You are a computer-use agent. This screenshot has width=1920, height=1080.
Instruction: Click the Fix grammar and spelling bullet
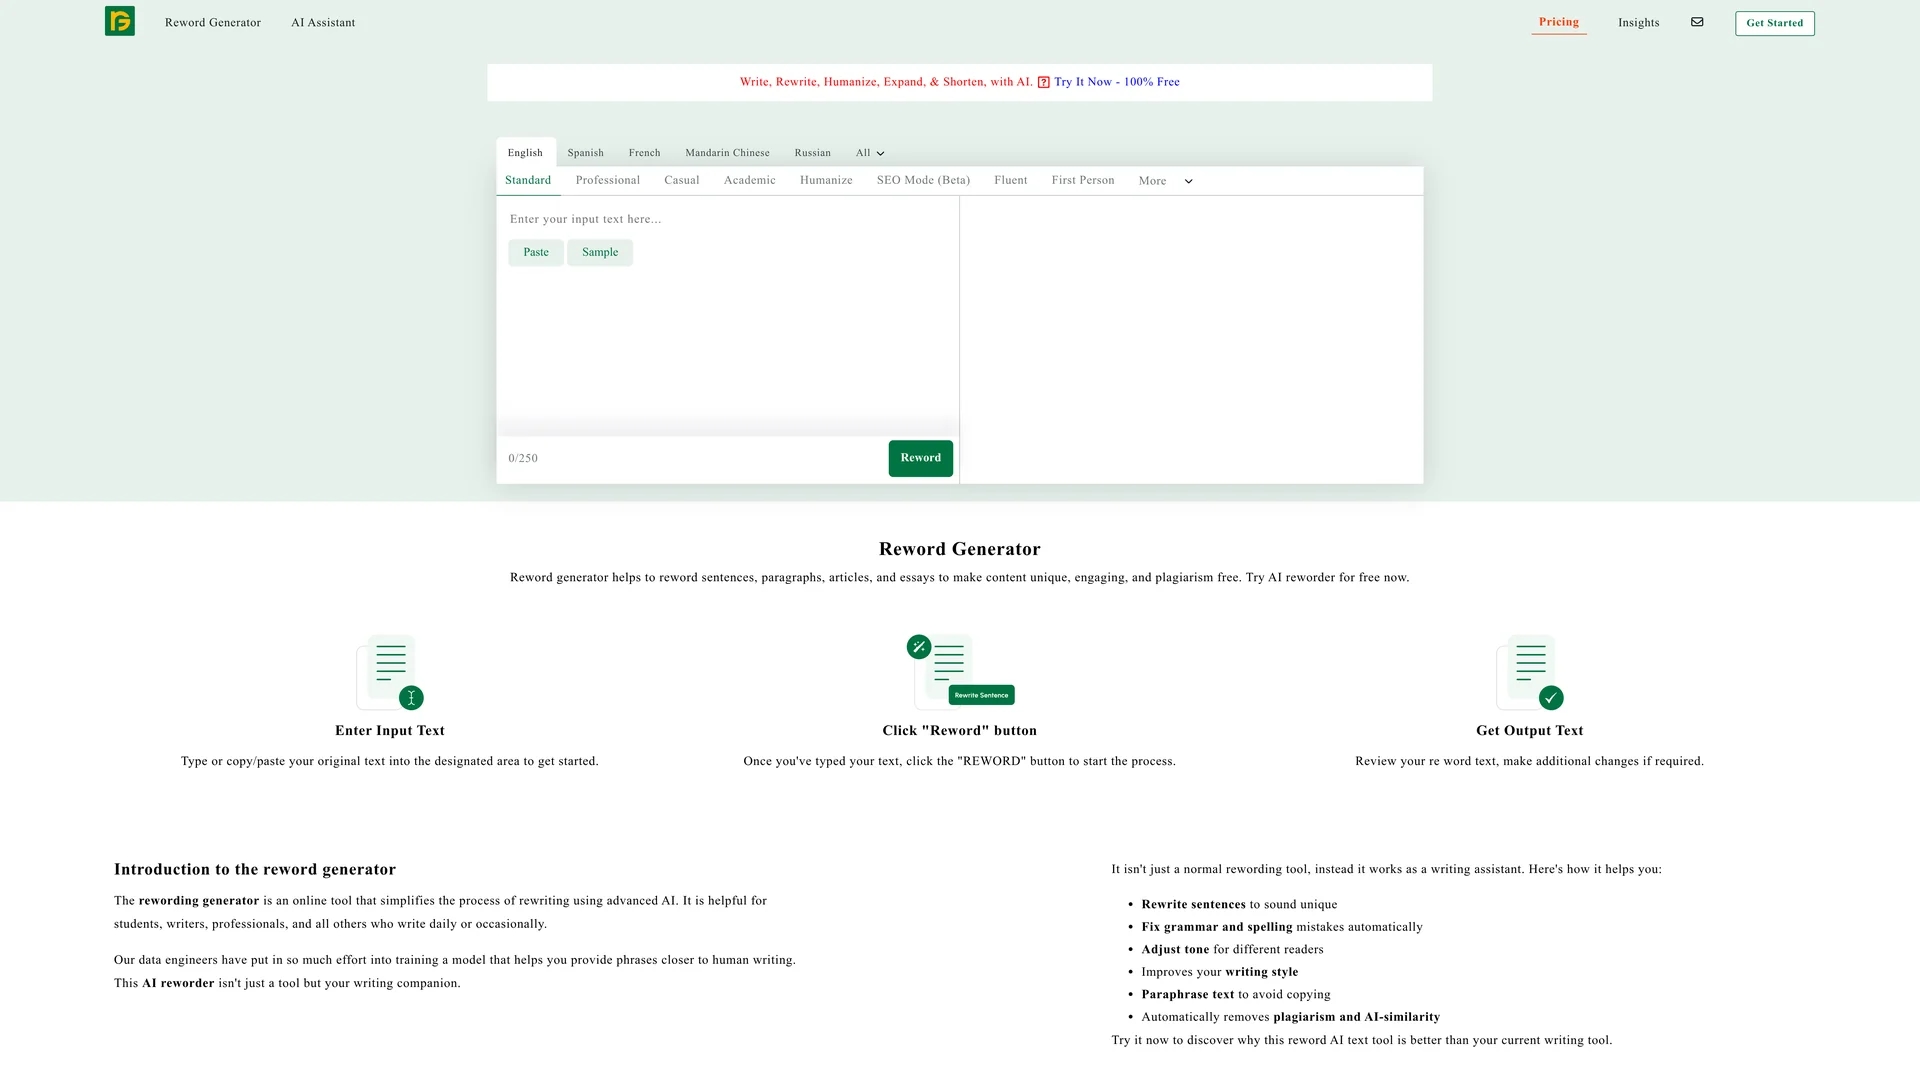coord(1282,927)
